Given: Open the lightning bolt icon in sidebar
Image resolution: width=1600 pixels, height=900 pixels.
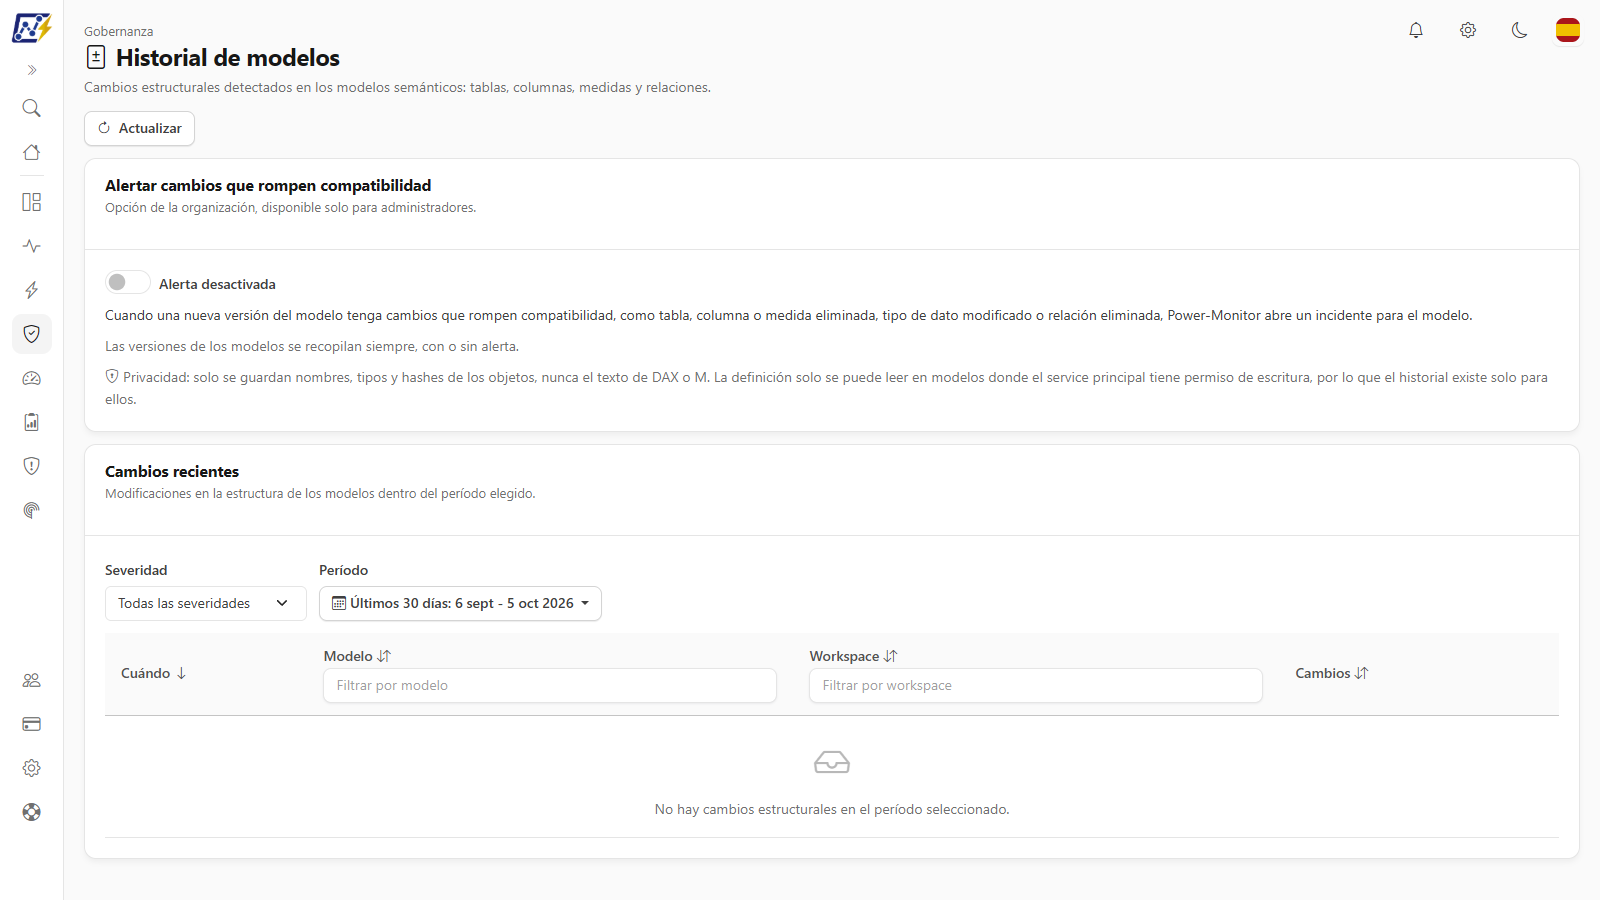Looking at the screenshot, I should (32, 290).
